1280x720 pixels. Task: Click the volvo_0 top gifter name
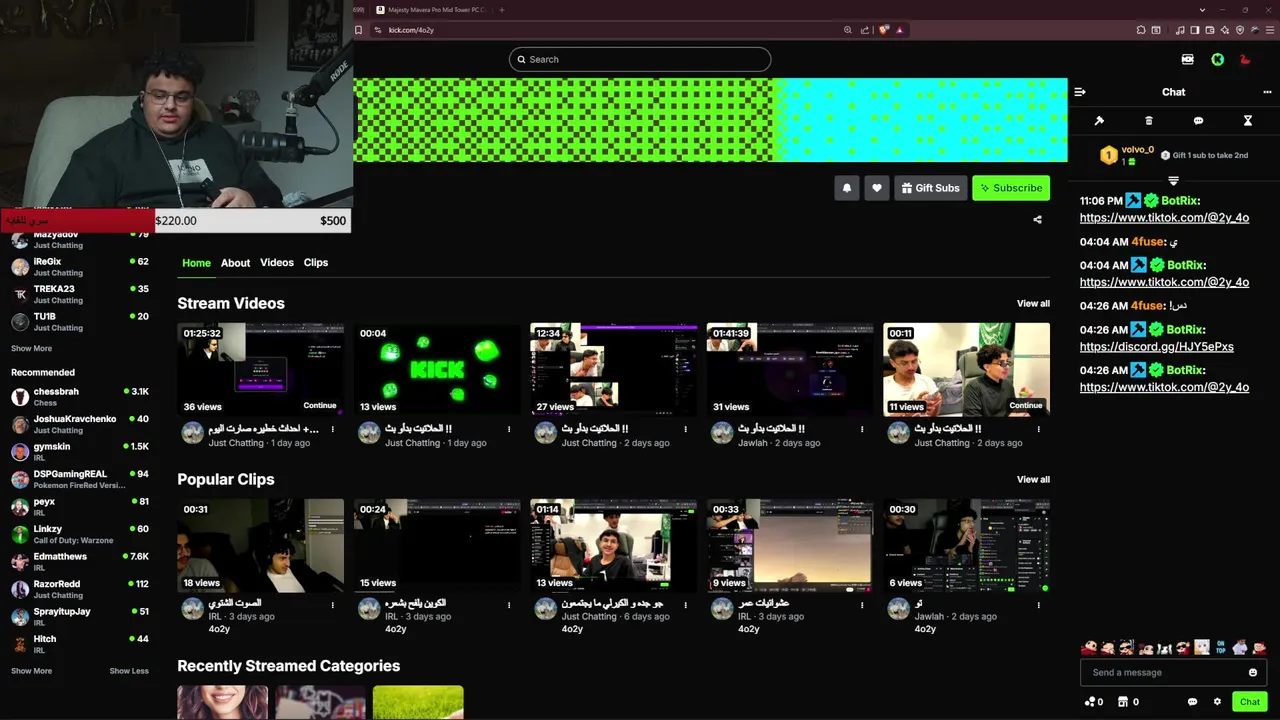(x=1138, y=150)
